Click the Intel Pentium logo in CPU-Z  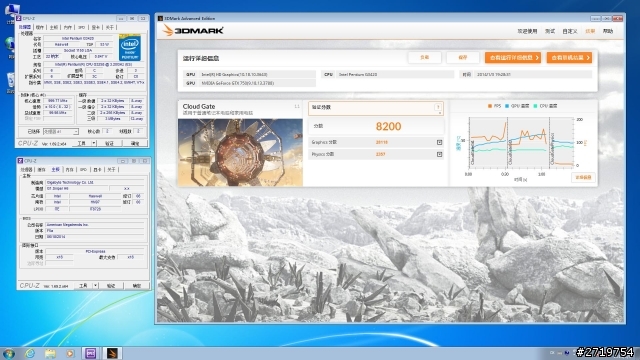(130, 48)
